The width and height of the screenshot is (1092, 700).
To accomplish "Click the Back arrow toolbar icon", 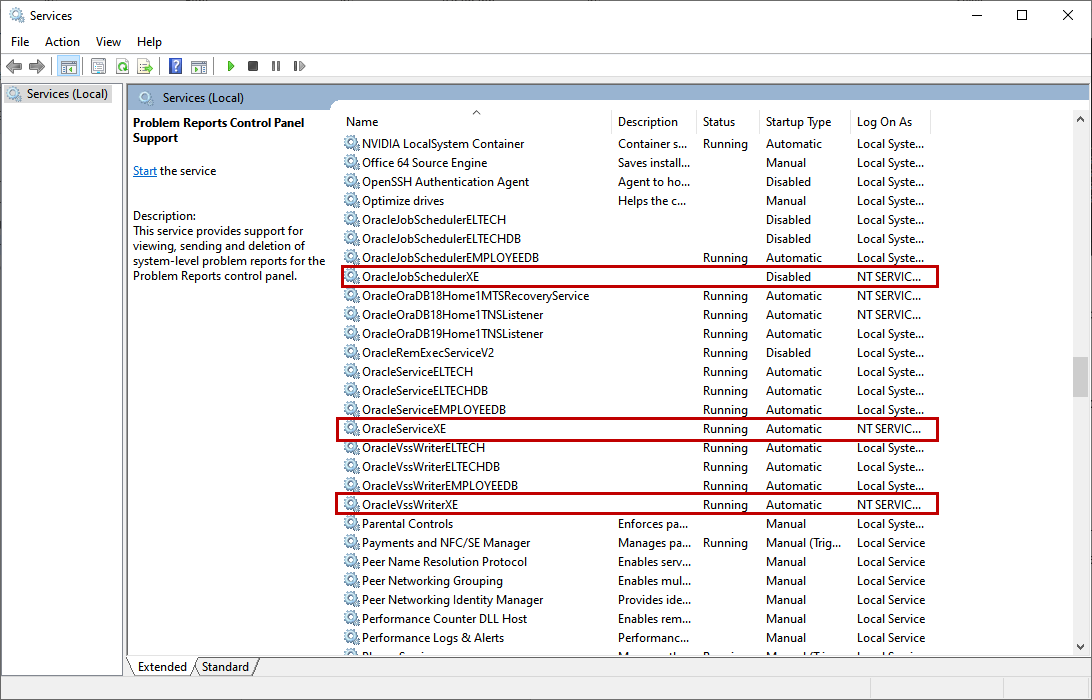I will (x=14, y=66).
